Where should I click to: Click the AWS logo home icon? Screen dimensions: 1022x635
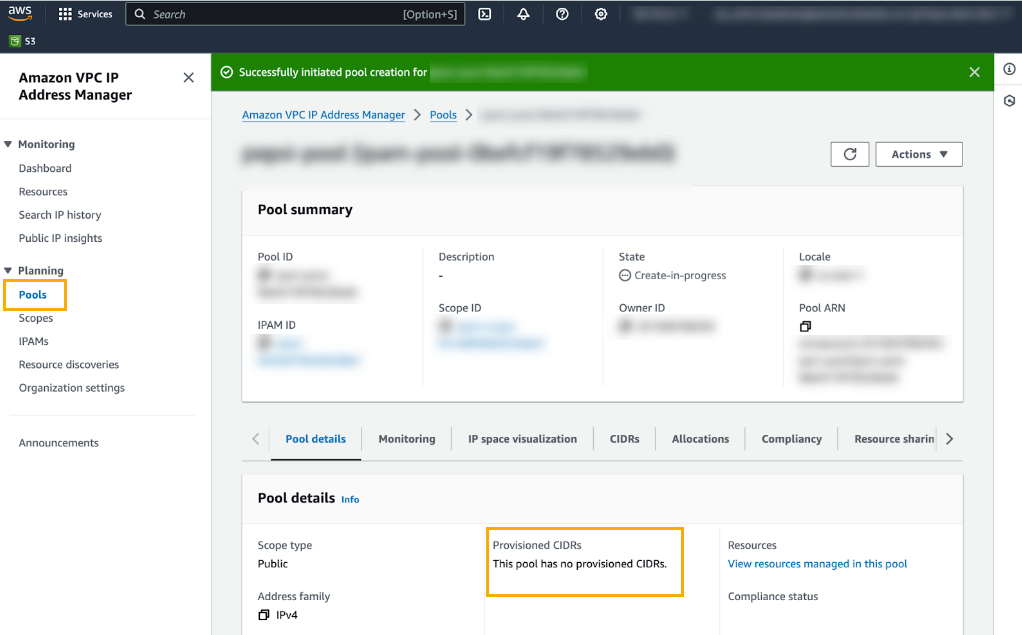pyautogui.click(x=21, y=13)
